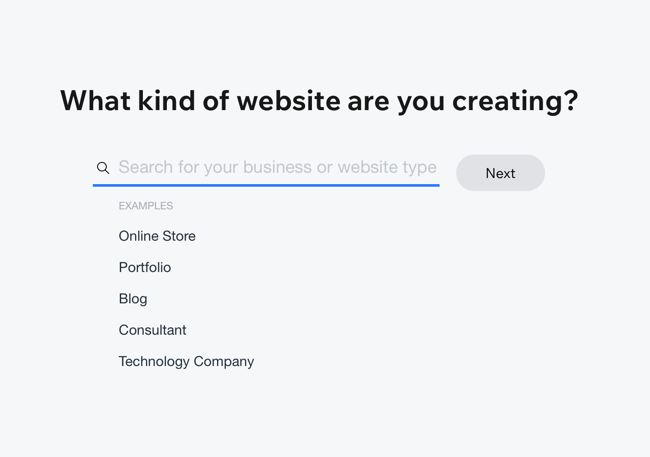This screenshot has width=650, height=457.
Task: Pick the Blog example
Action: click(x=133, y=299)
